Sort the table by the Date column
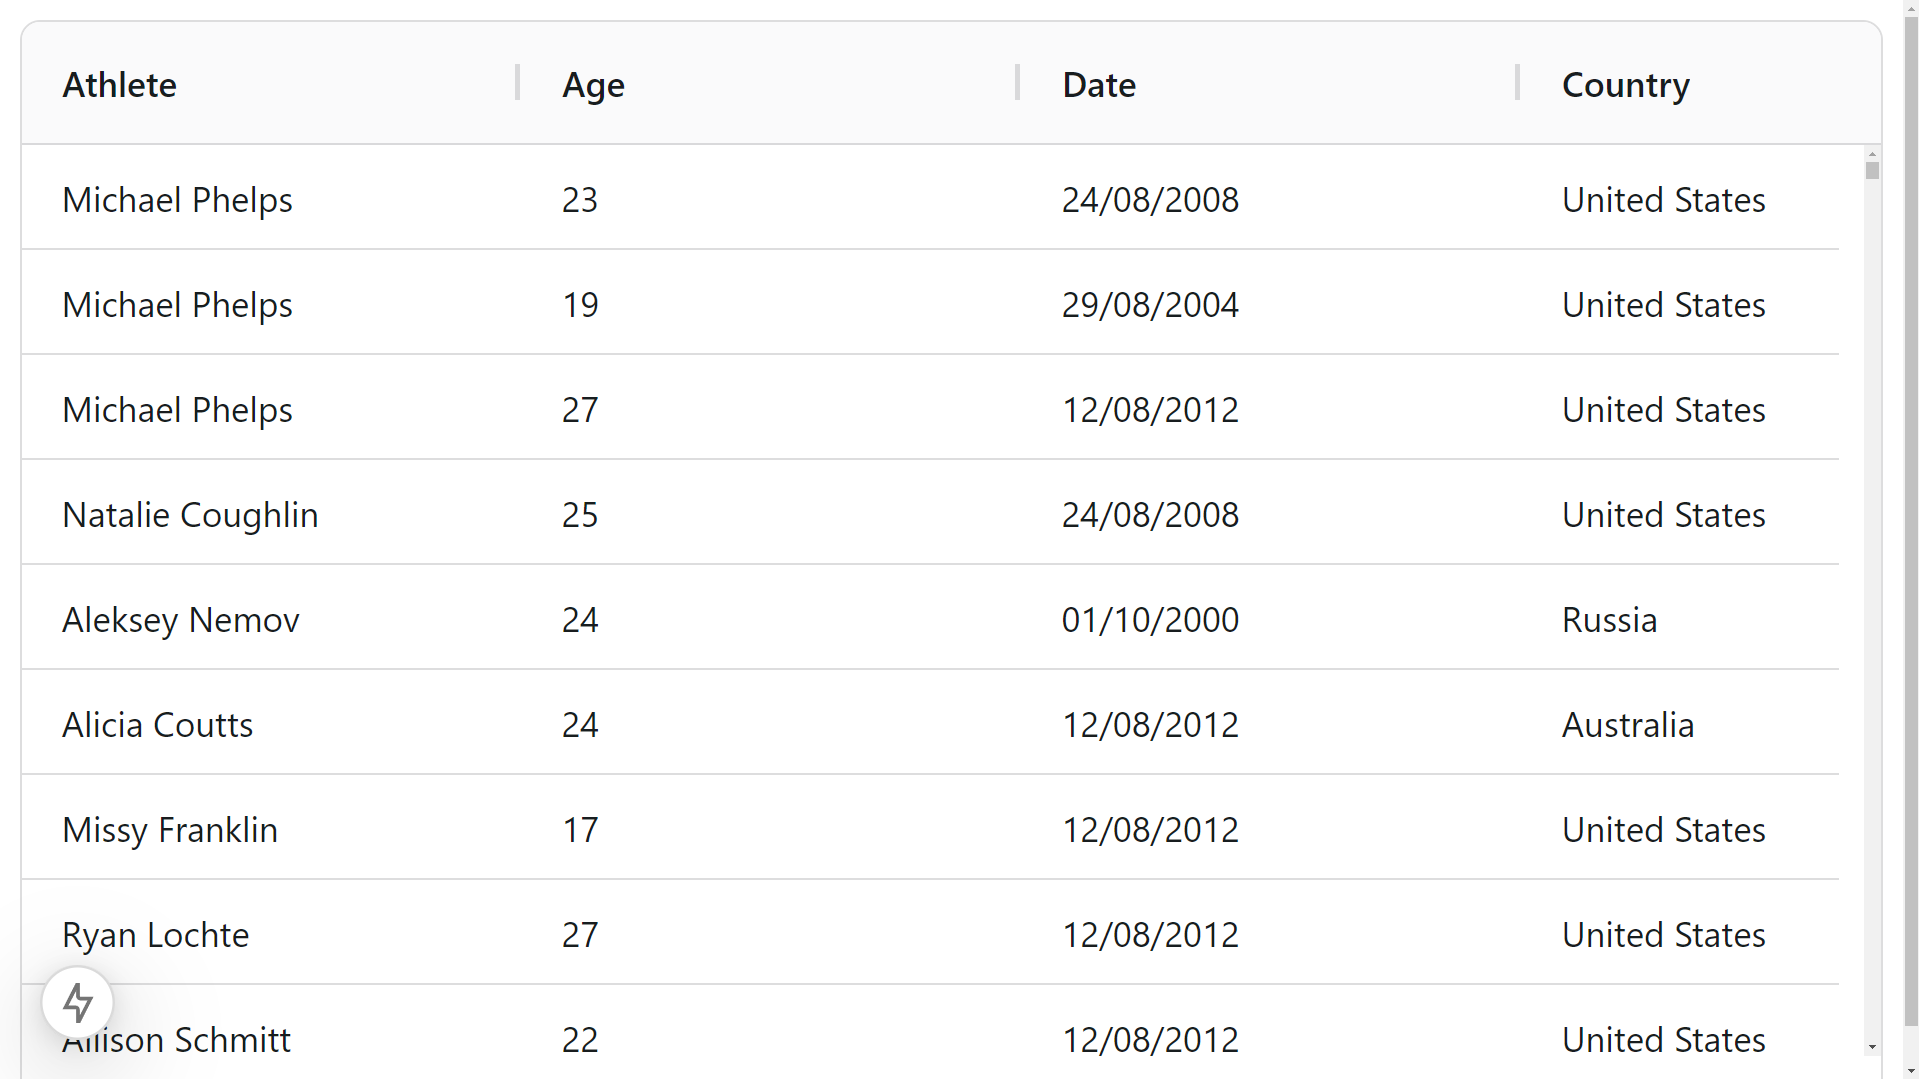This screenshot has width=1919, height=1079. coord(1098,84)
